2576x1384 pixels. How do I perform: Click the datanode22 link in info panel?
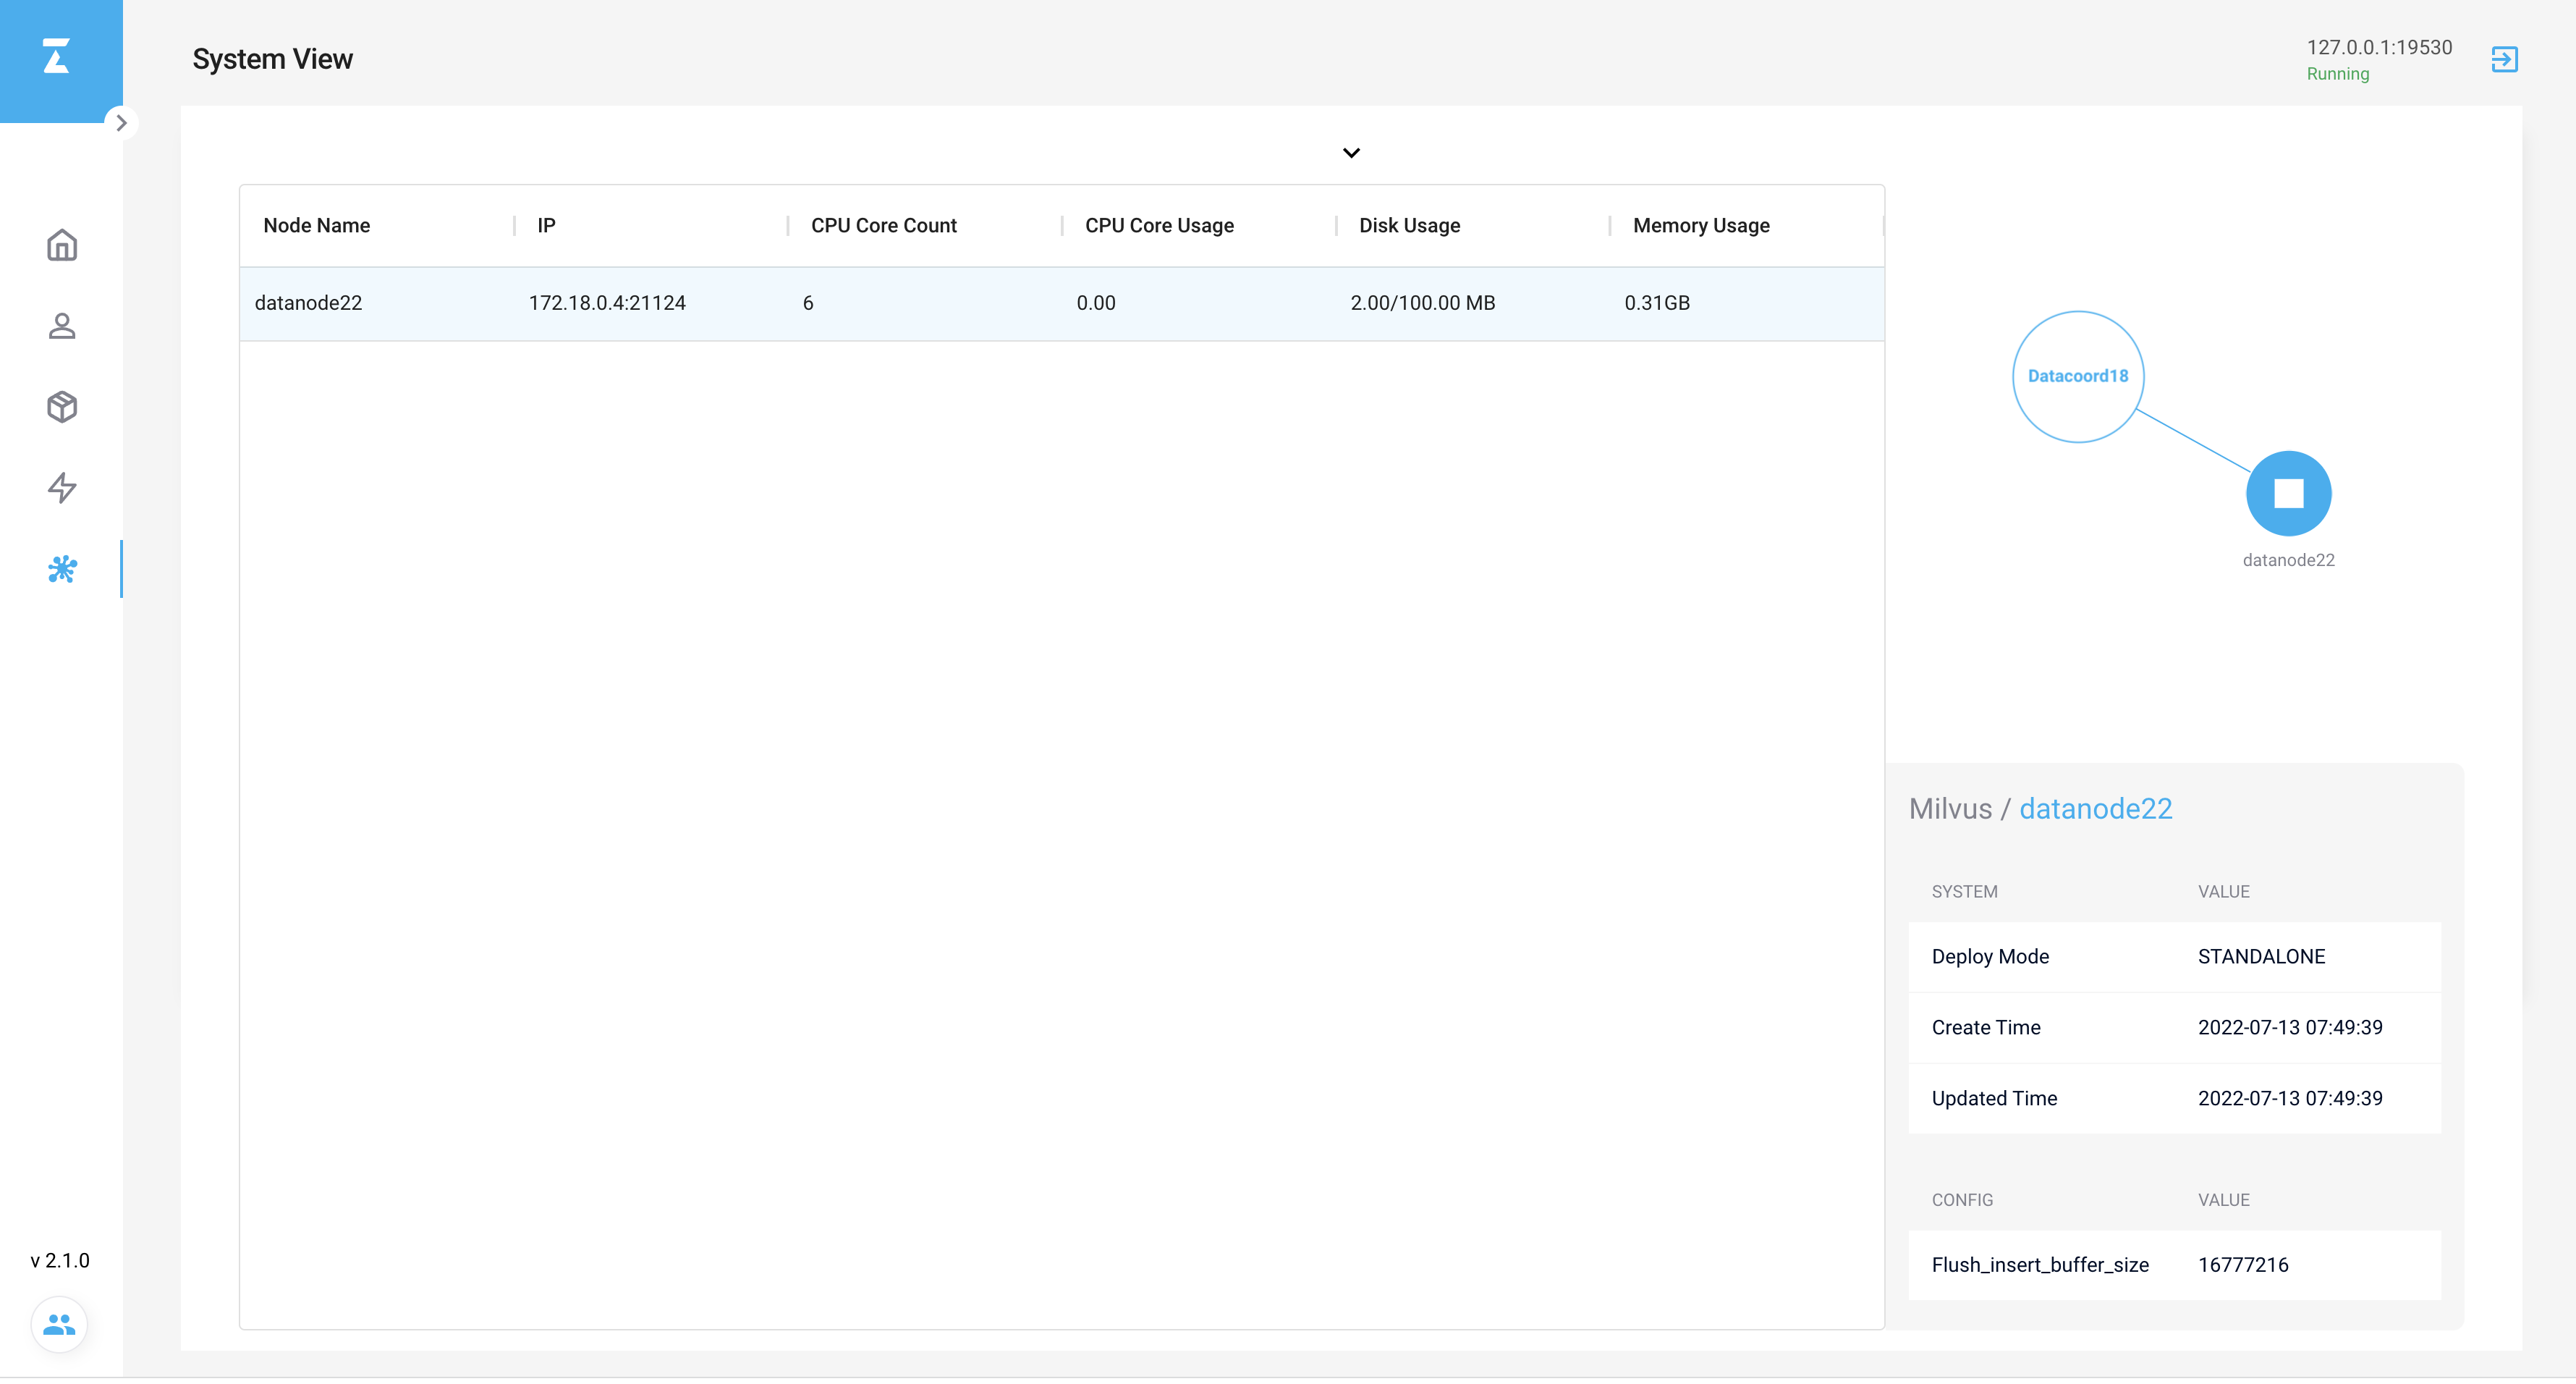click(2095, 808)
